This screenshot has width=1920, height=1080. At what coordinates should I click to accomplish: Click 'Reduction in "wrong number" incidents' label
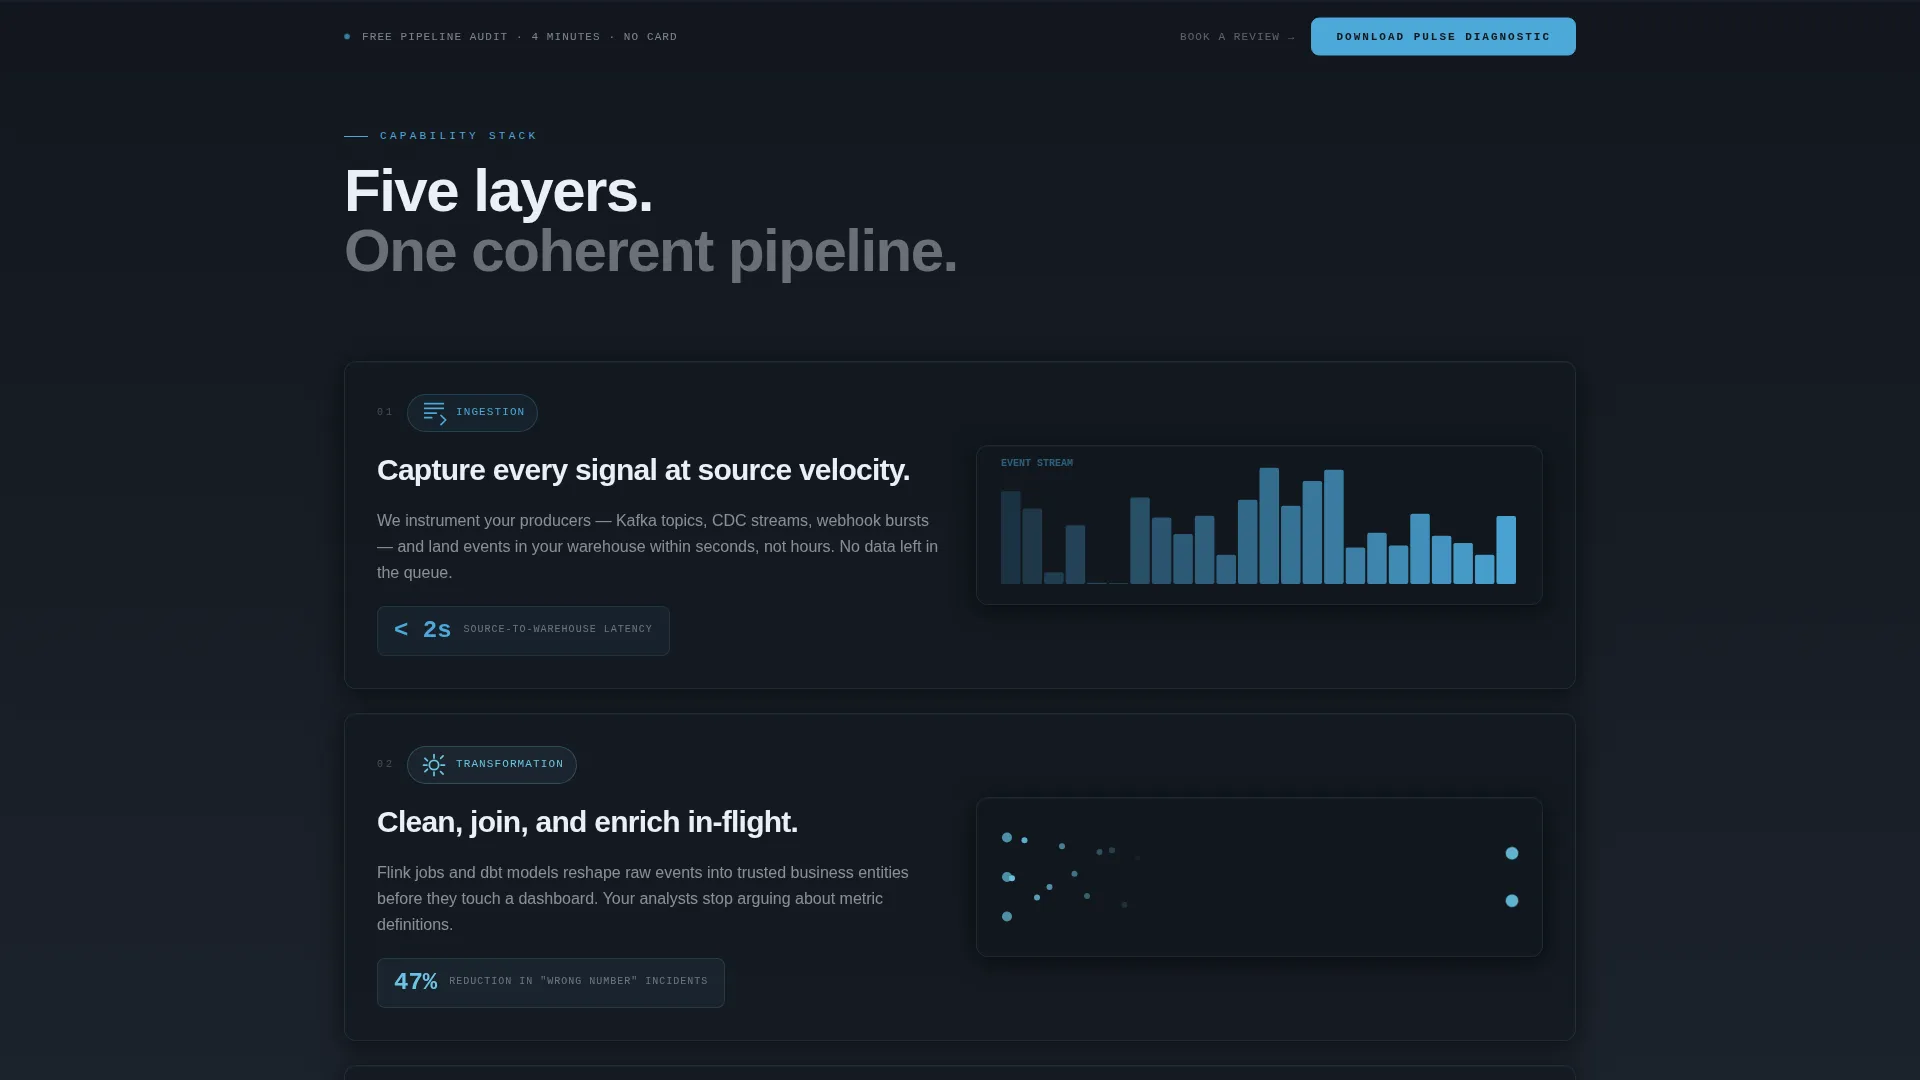pyautogui.click(x=578, y=982)
